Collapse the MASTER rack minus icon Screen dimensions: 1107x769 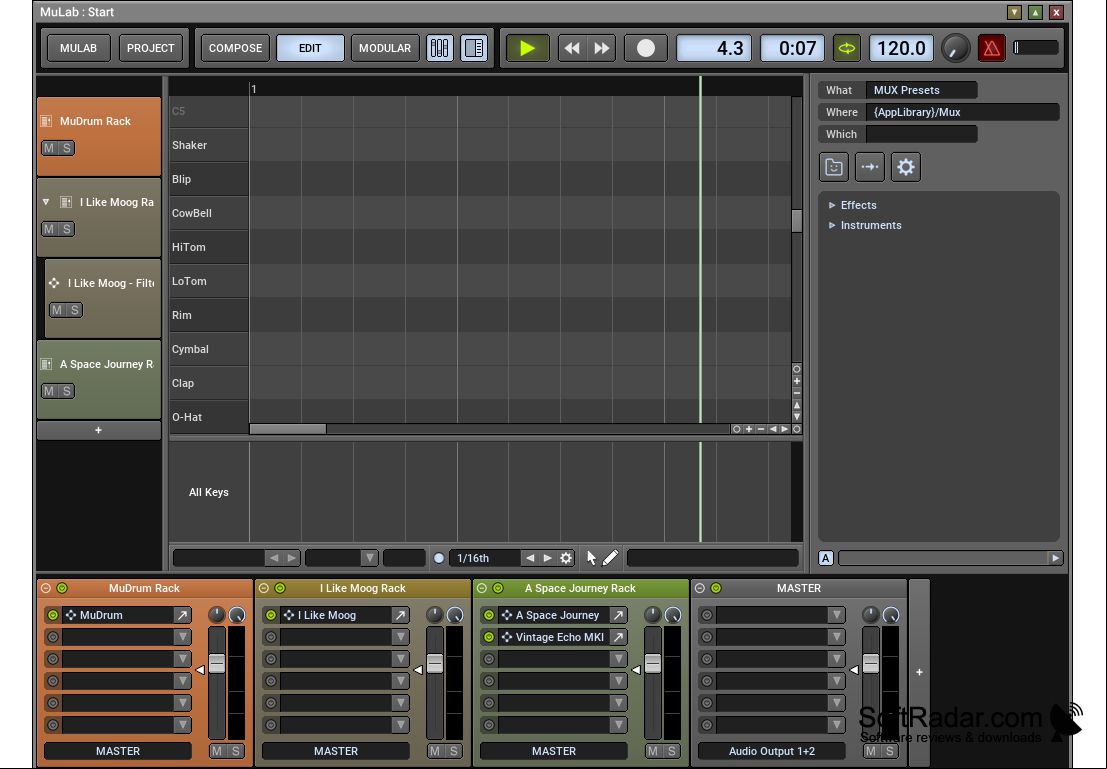click(700, 588)
